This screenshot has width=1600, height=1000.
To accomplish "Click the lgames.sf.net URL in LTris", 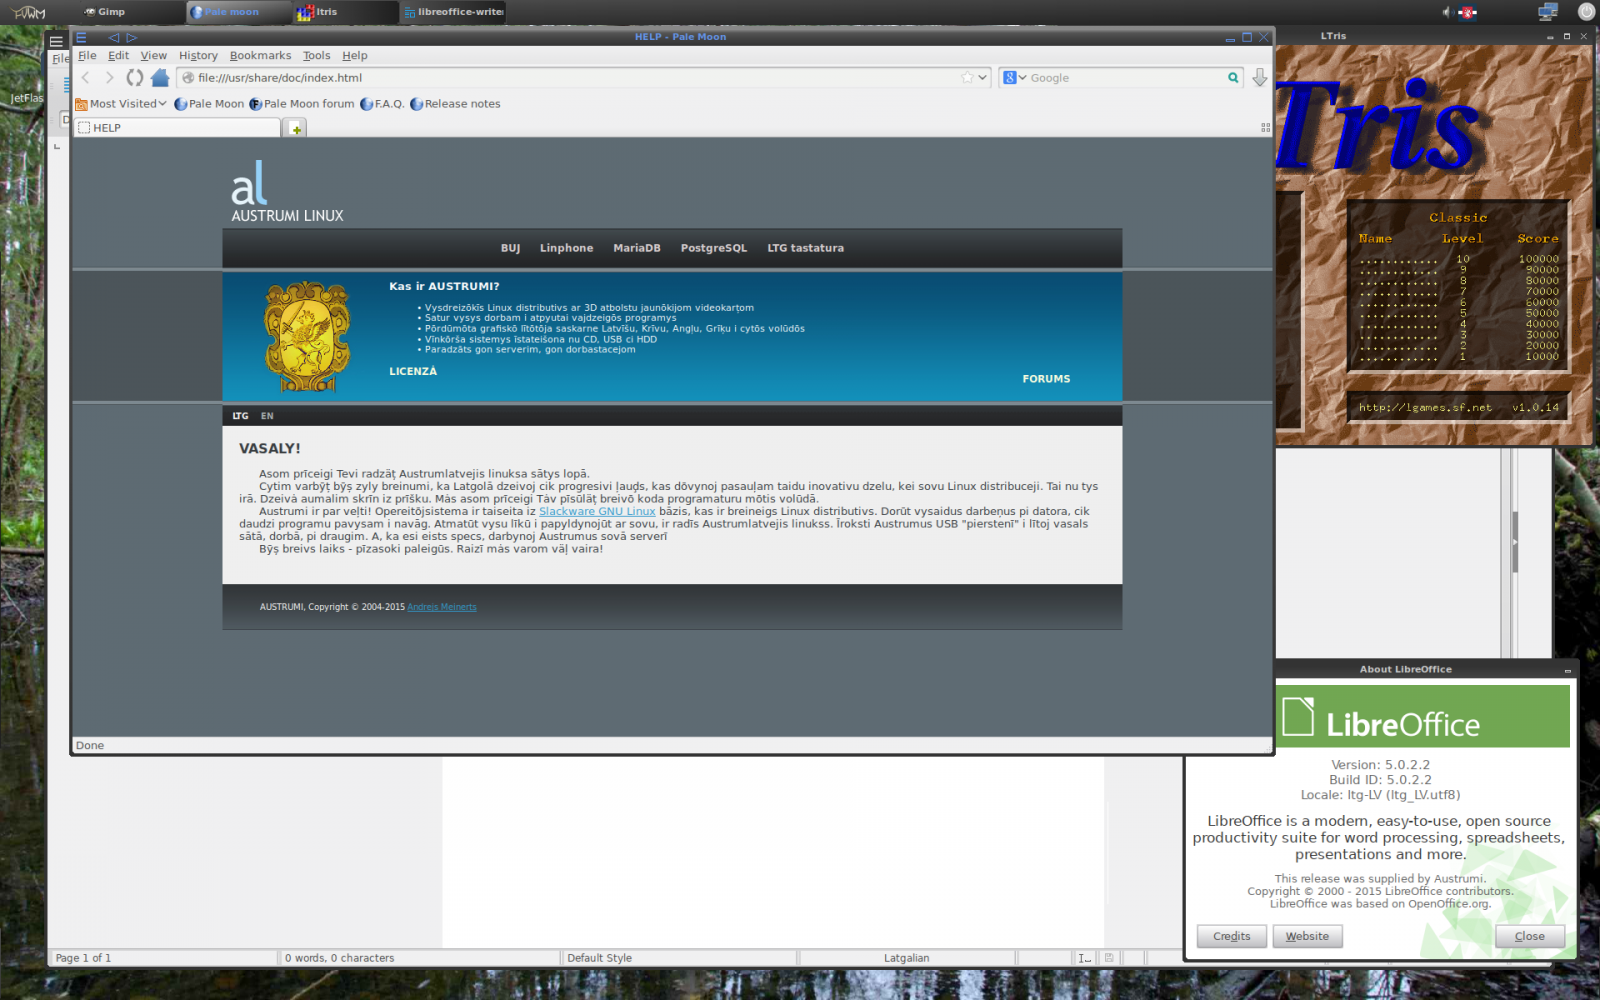I will (x=1424, y=408).
